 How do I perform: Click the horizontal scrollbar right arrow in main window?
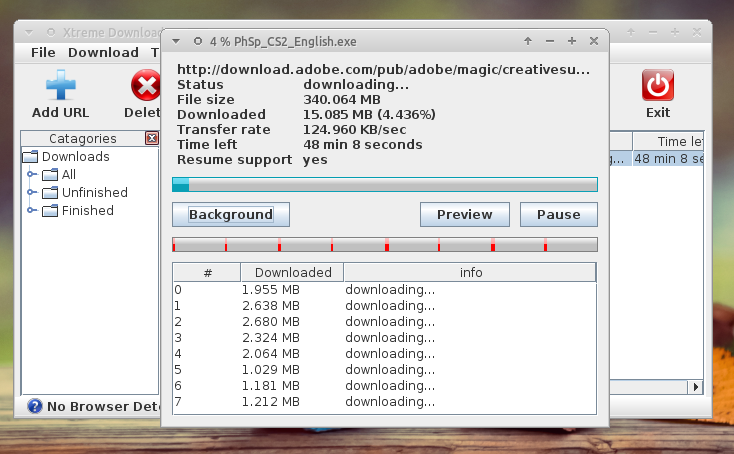pyautogui.click(x=695, y=387)
